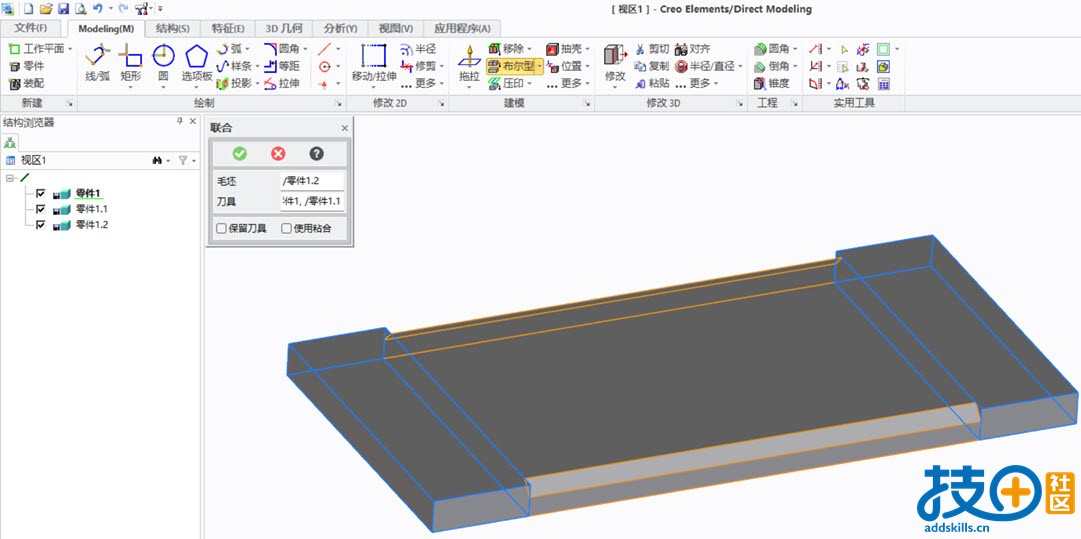Open 修改 3D group dialog launcher
This screenshot has height=539, width=1081.
coord(739,103)
